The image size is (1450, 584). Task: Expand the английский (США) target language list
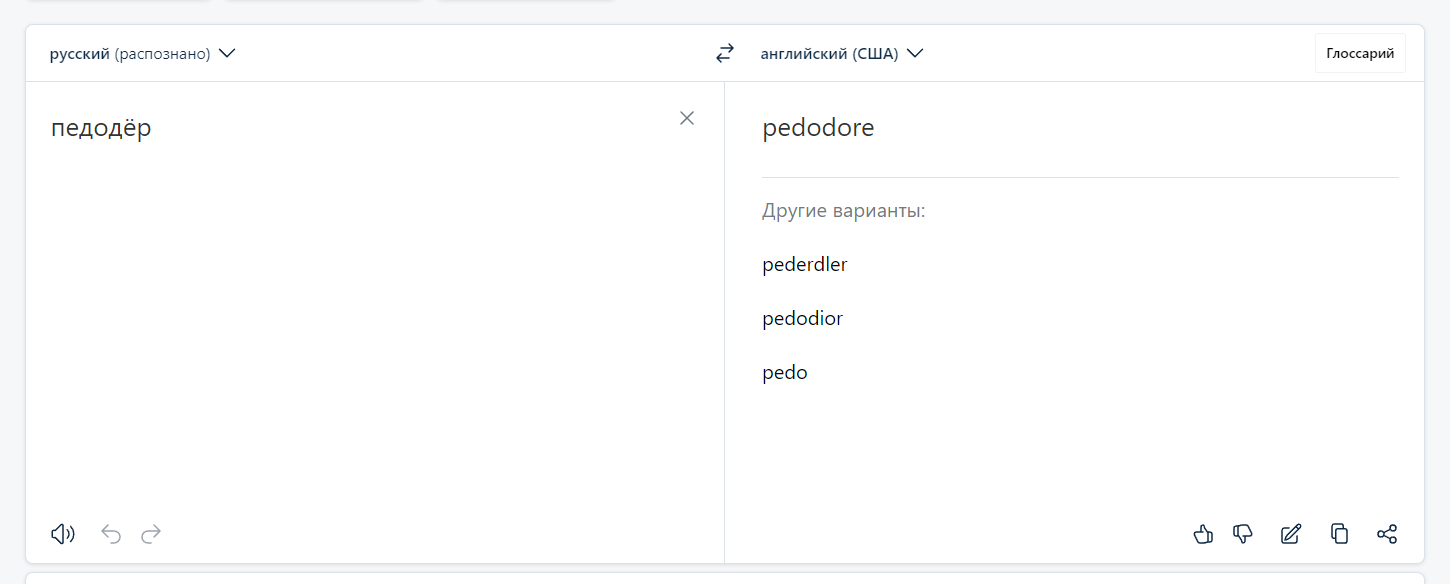pyautogui.click(x=842, y=54)
